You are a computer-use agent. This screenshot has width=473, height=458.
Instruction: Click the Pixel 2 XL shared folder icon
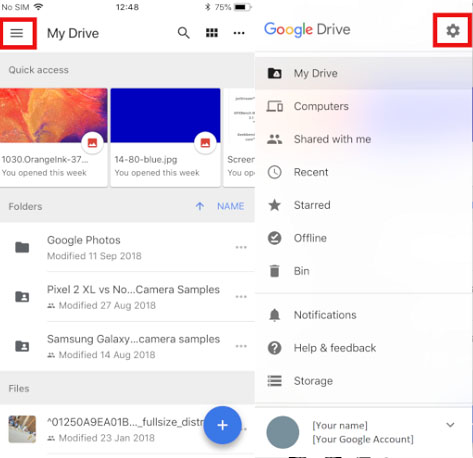[x=22, y=297]
